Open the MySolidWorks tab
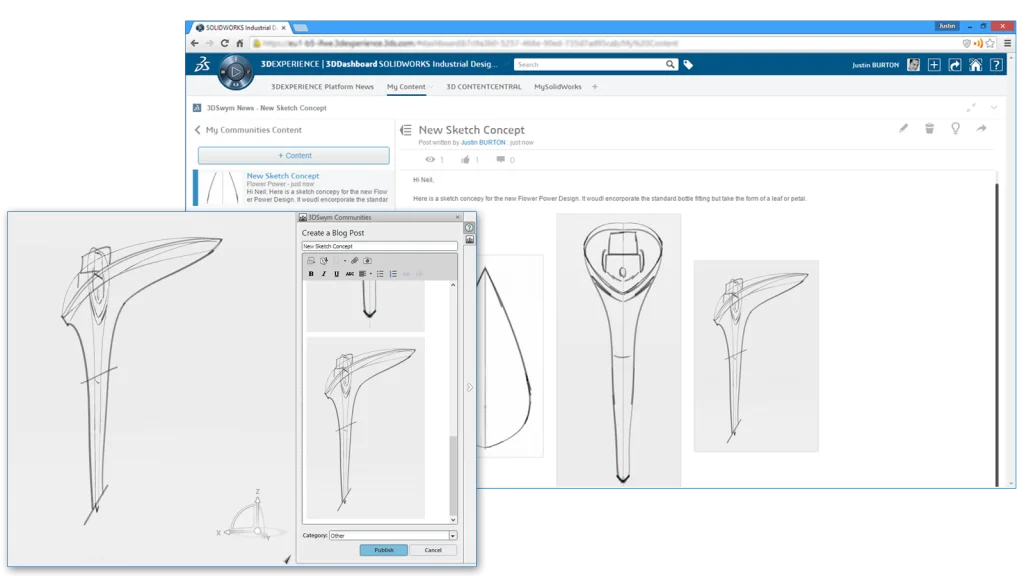1024x576 pixels. [557, 87]
